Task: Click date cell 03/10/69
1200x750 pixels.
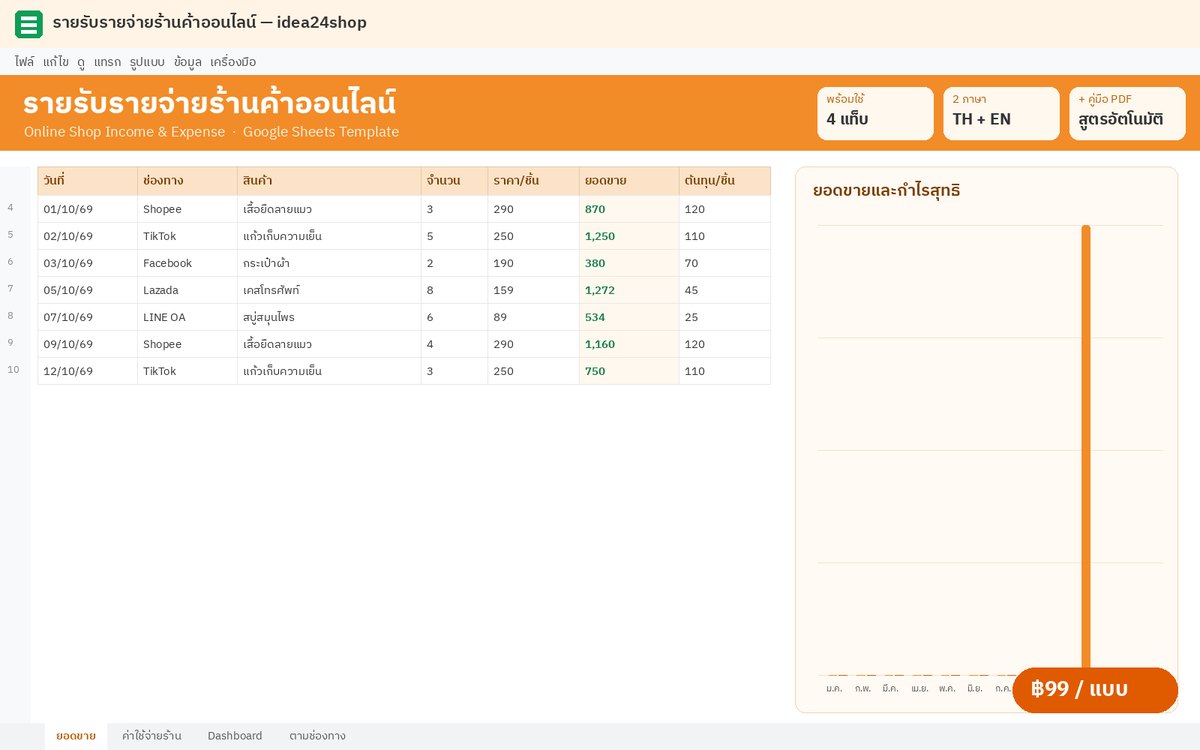Action: (88, 263)
